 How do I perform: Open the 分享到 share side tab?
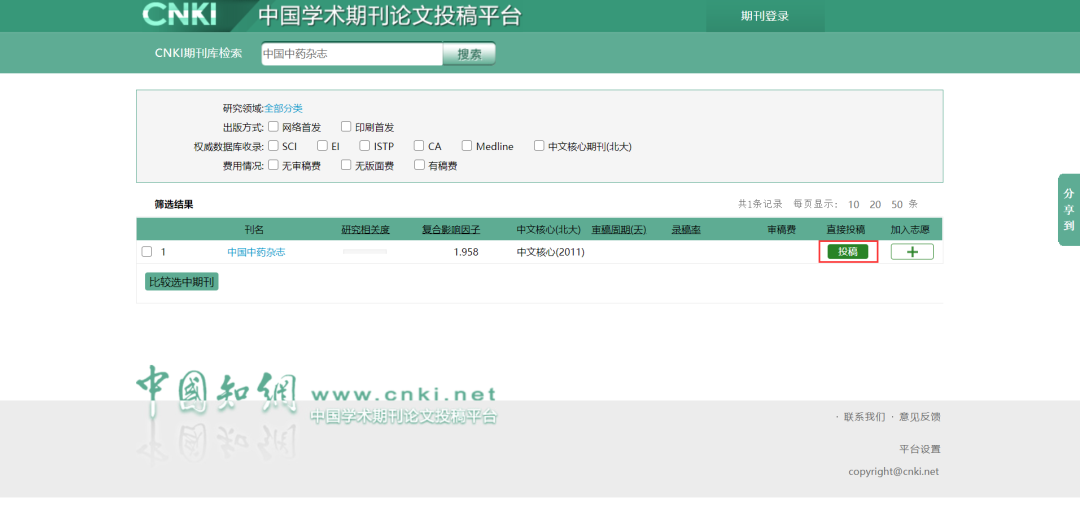pyautogui.click(x=1068, y=209)
